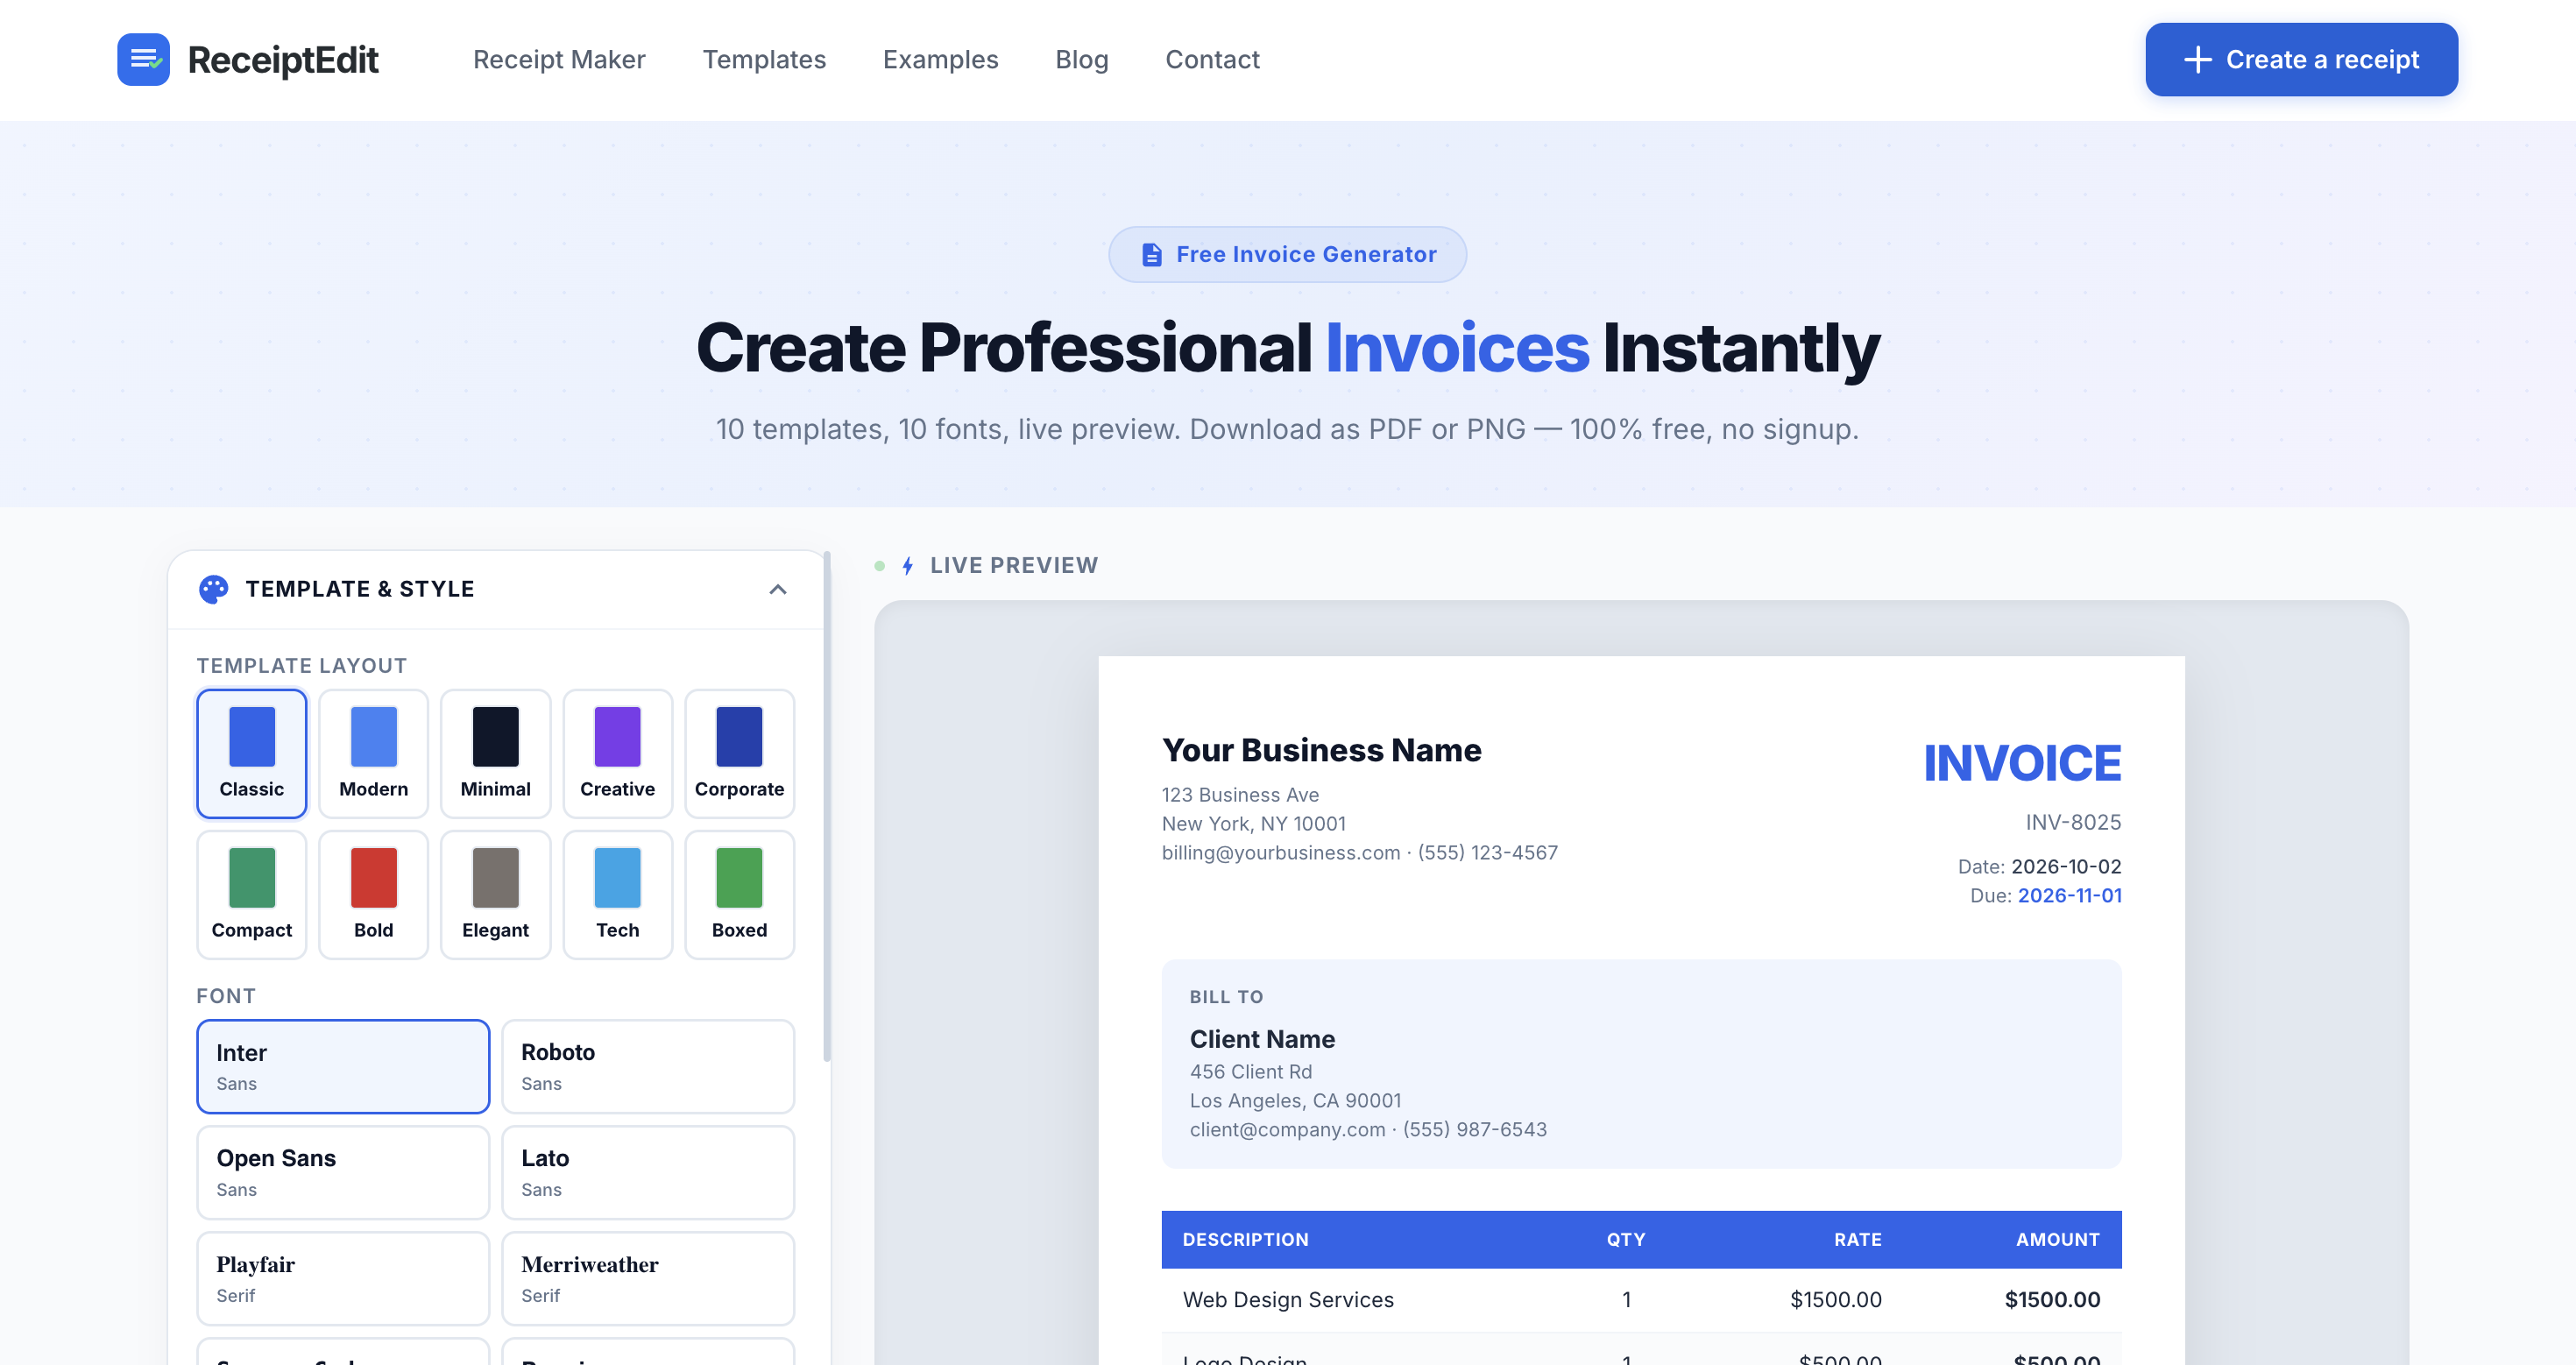Open the Contact page link
2576x1365 pixels.
1212,59
